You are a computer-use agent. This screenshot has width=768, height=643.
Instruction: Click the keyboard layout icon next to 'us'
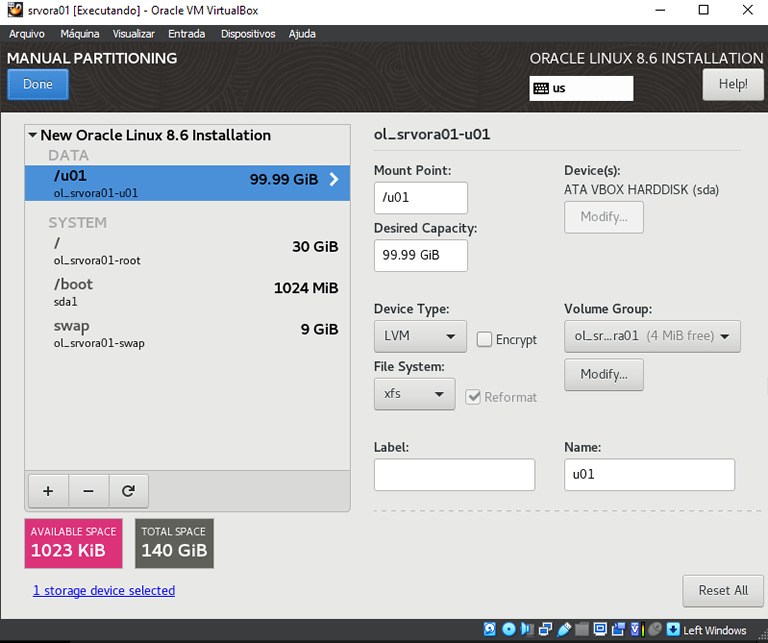541,88
